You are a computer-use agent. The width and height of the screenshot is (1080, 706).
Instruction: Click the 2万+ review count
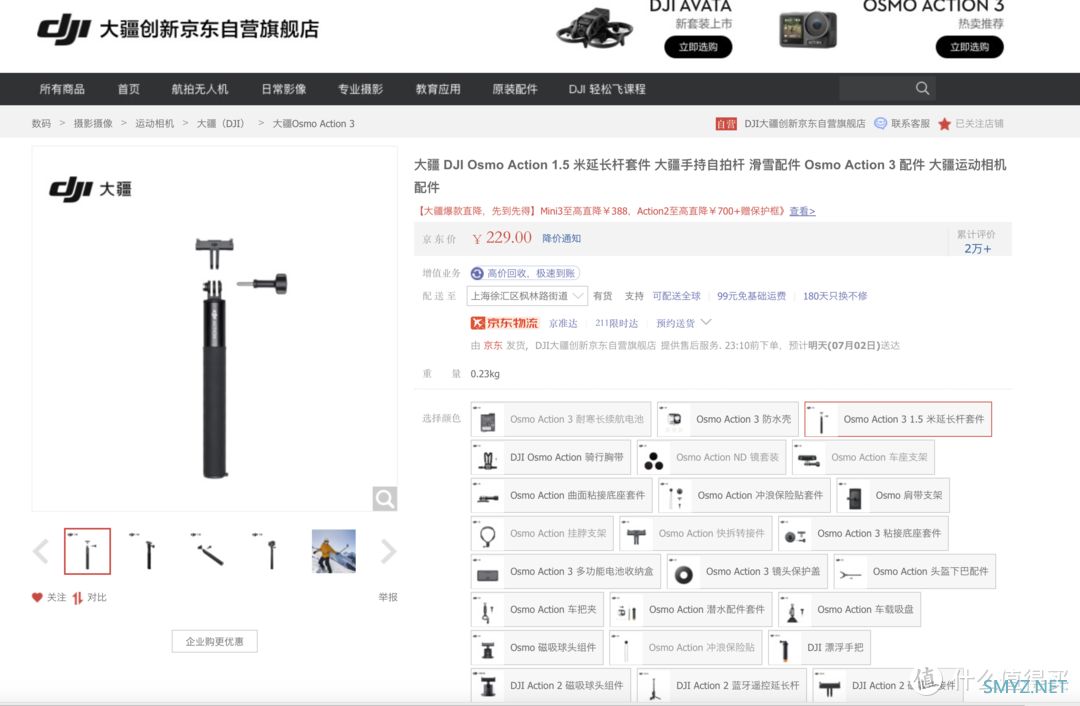point(977,249)
